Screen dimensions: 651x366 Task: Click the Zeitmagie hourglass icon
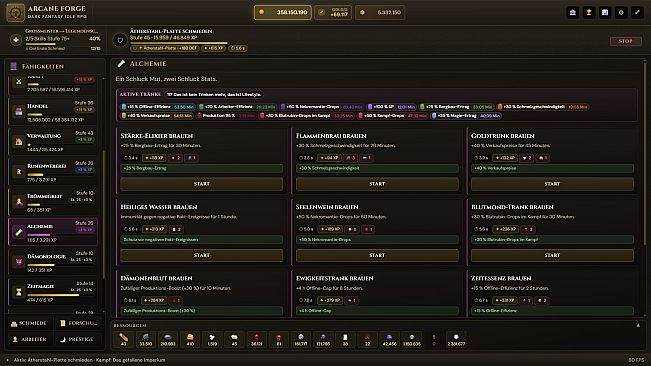(19, 292)
